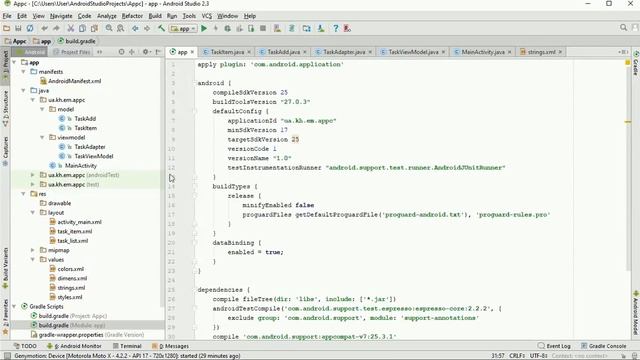Image resolution: width=640 pixels, height=360 pixels.
Task: Collapse the java folder arrow
Action: click(x=24, y=90)
